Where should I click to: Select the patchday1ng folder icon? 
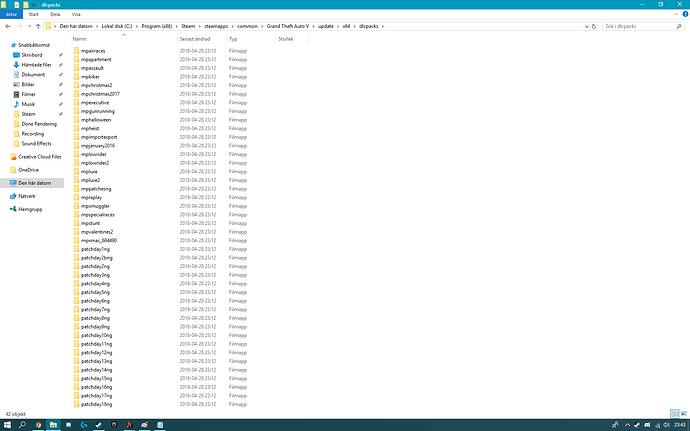77,249
